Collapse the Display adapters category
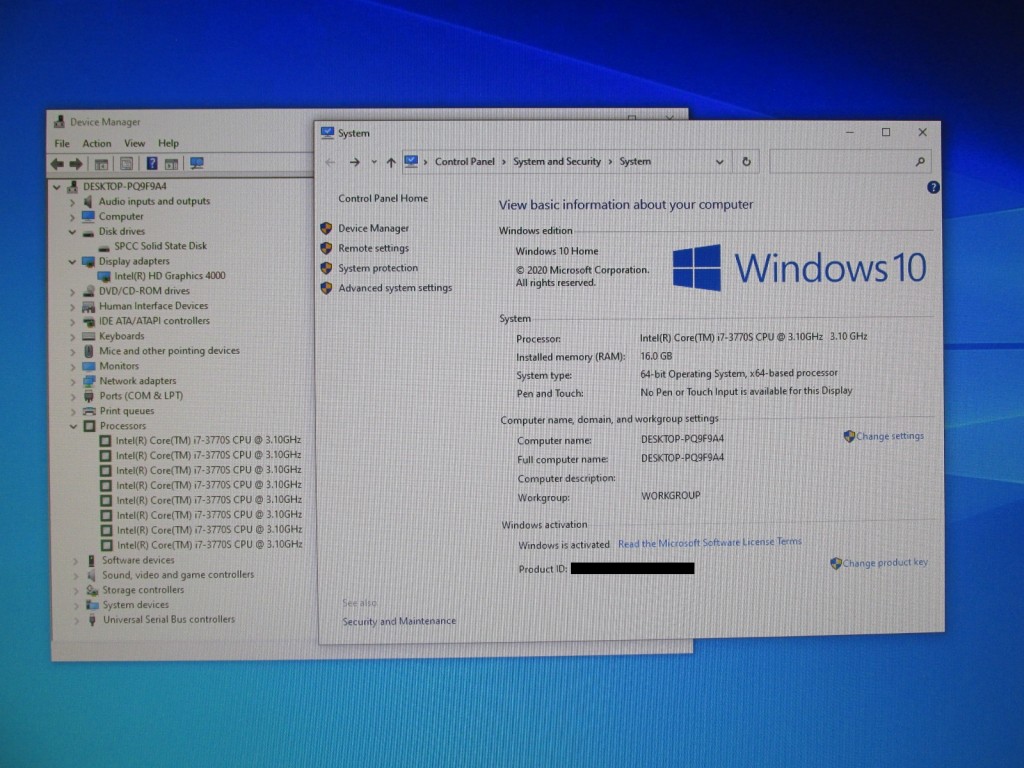This screenshot has height=768, width=1024. pyautogui.click(x=72, y=262)
